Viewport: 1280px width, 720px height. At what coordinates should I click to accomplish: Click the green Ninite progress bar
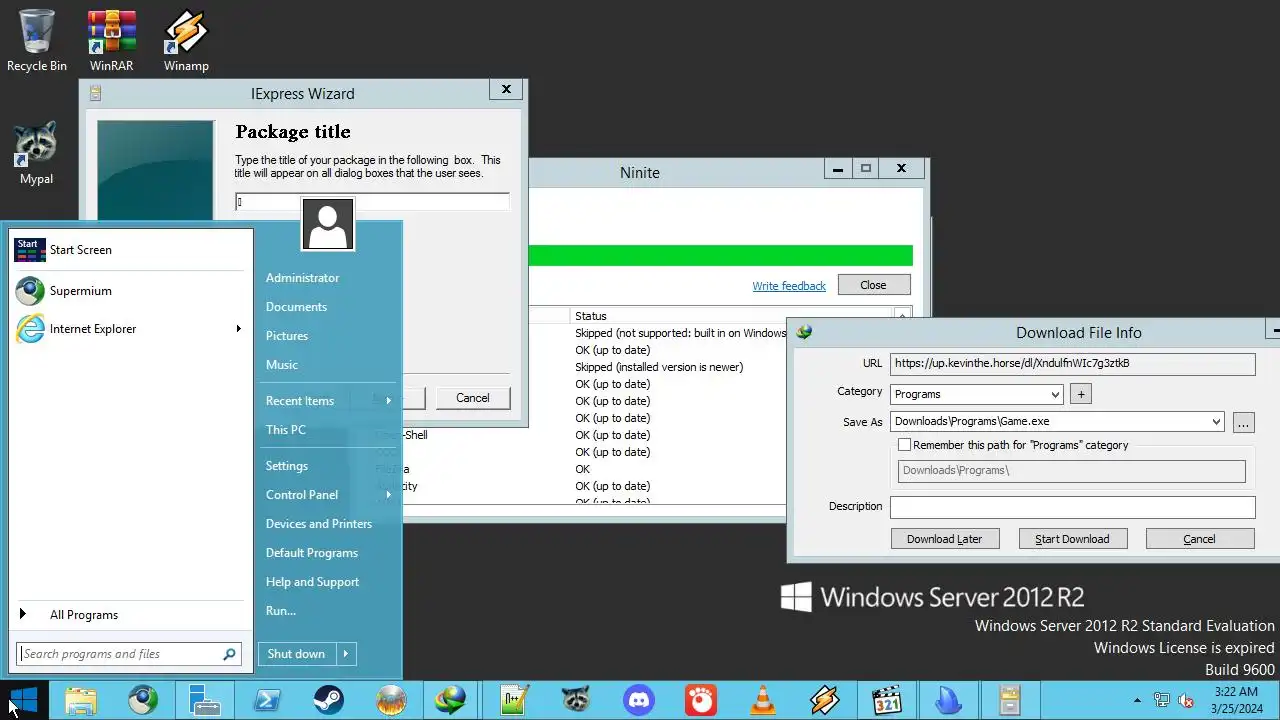click(720, 255)
